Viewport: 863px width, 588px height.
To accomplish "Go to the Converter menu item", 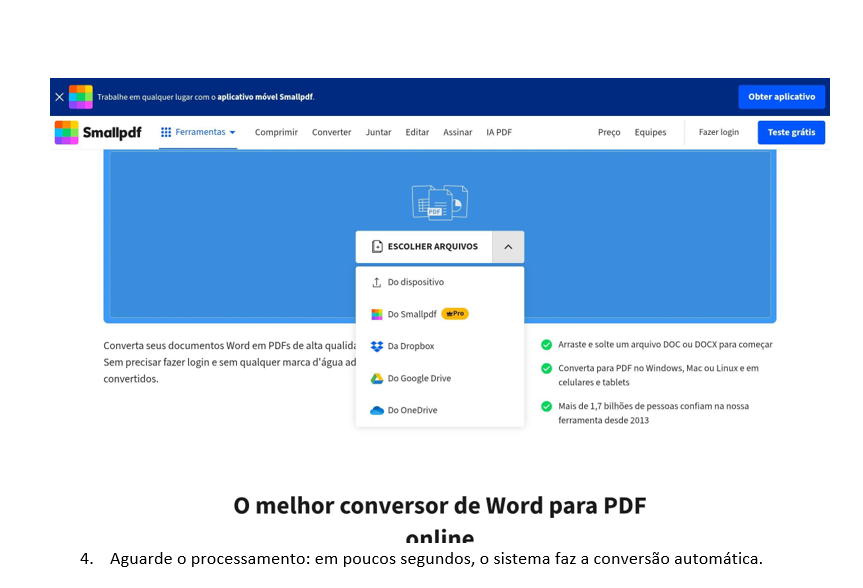I will tap(331, 132).
